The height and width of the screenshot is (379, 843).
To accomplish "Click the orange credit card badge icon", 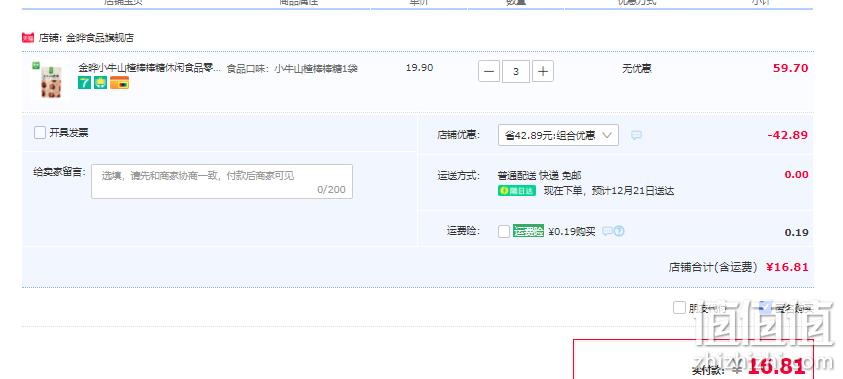I will tap(119, 83).
